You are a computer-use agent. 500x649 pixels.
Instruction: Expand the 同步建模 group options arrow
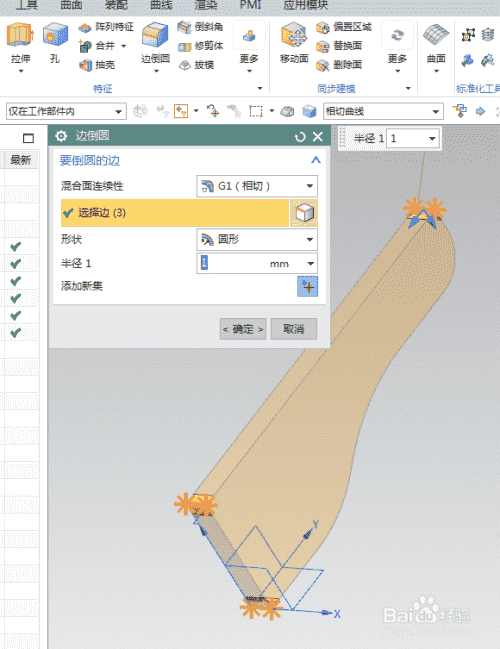(408, 88)
